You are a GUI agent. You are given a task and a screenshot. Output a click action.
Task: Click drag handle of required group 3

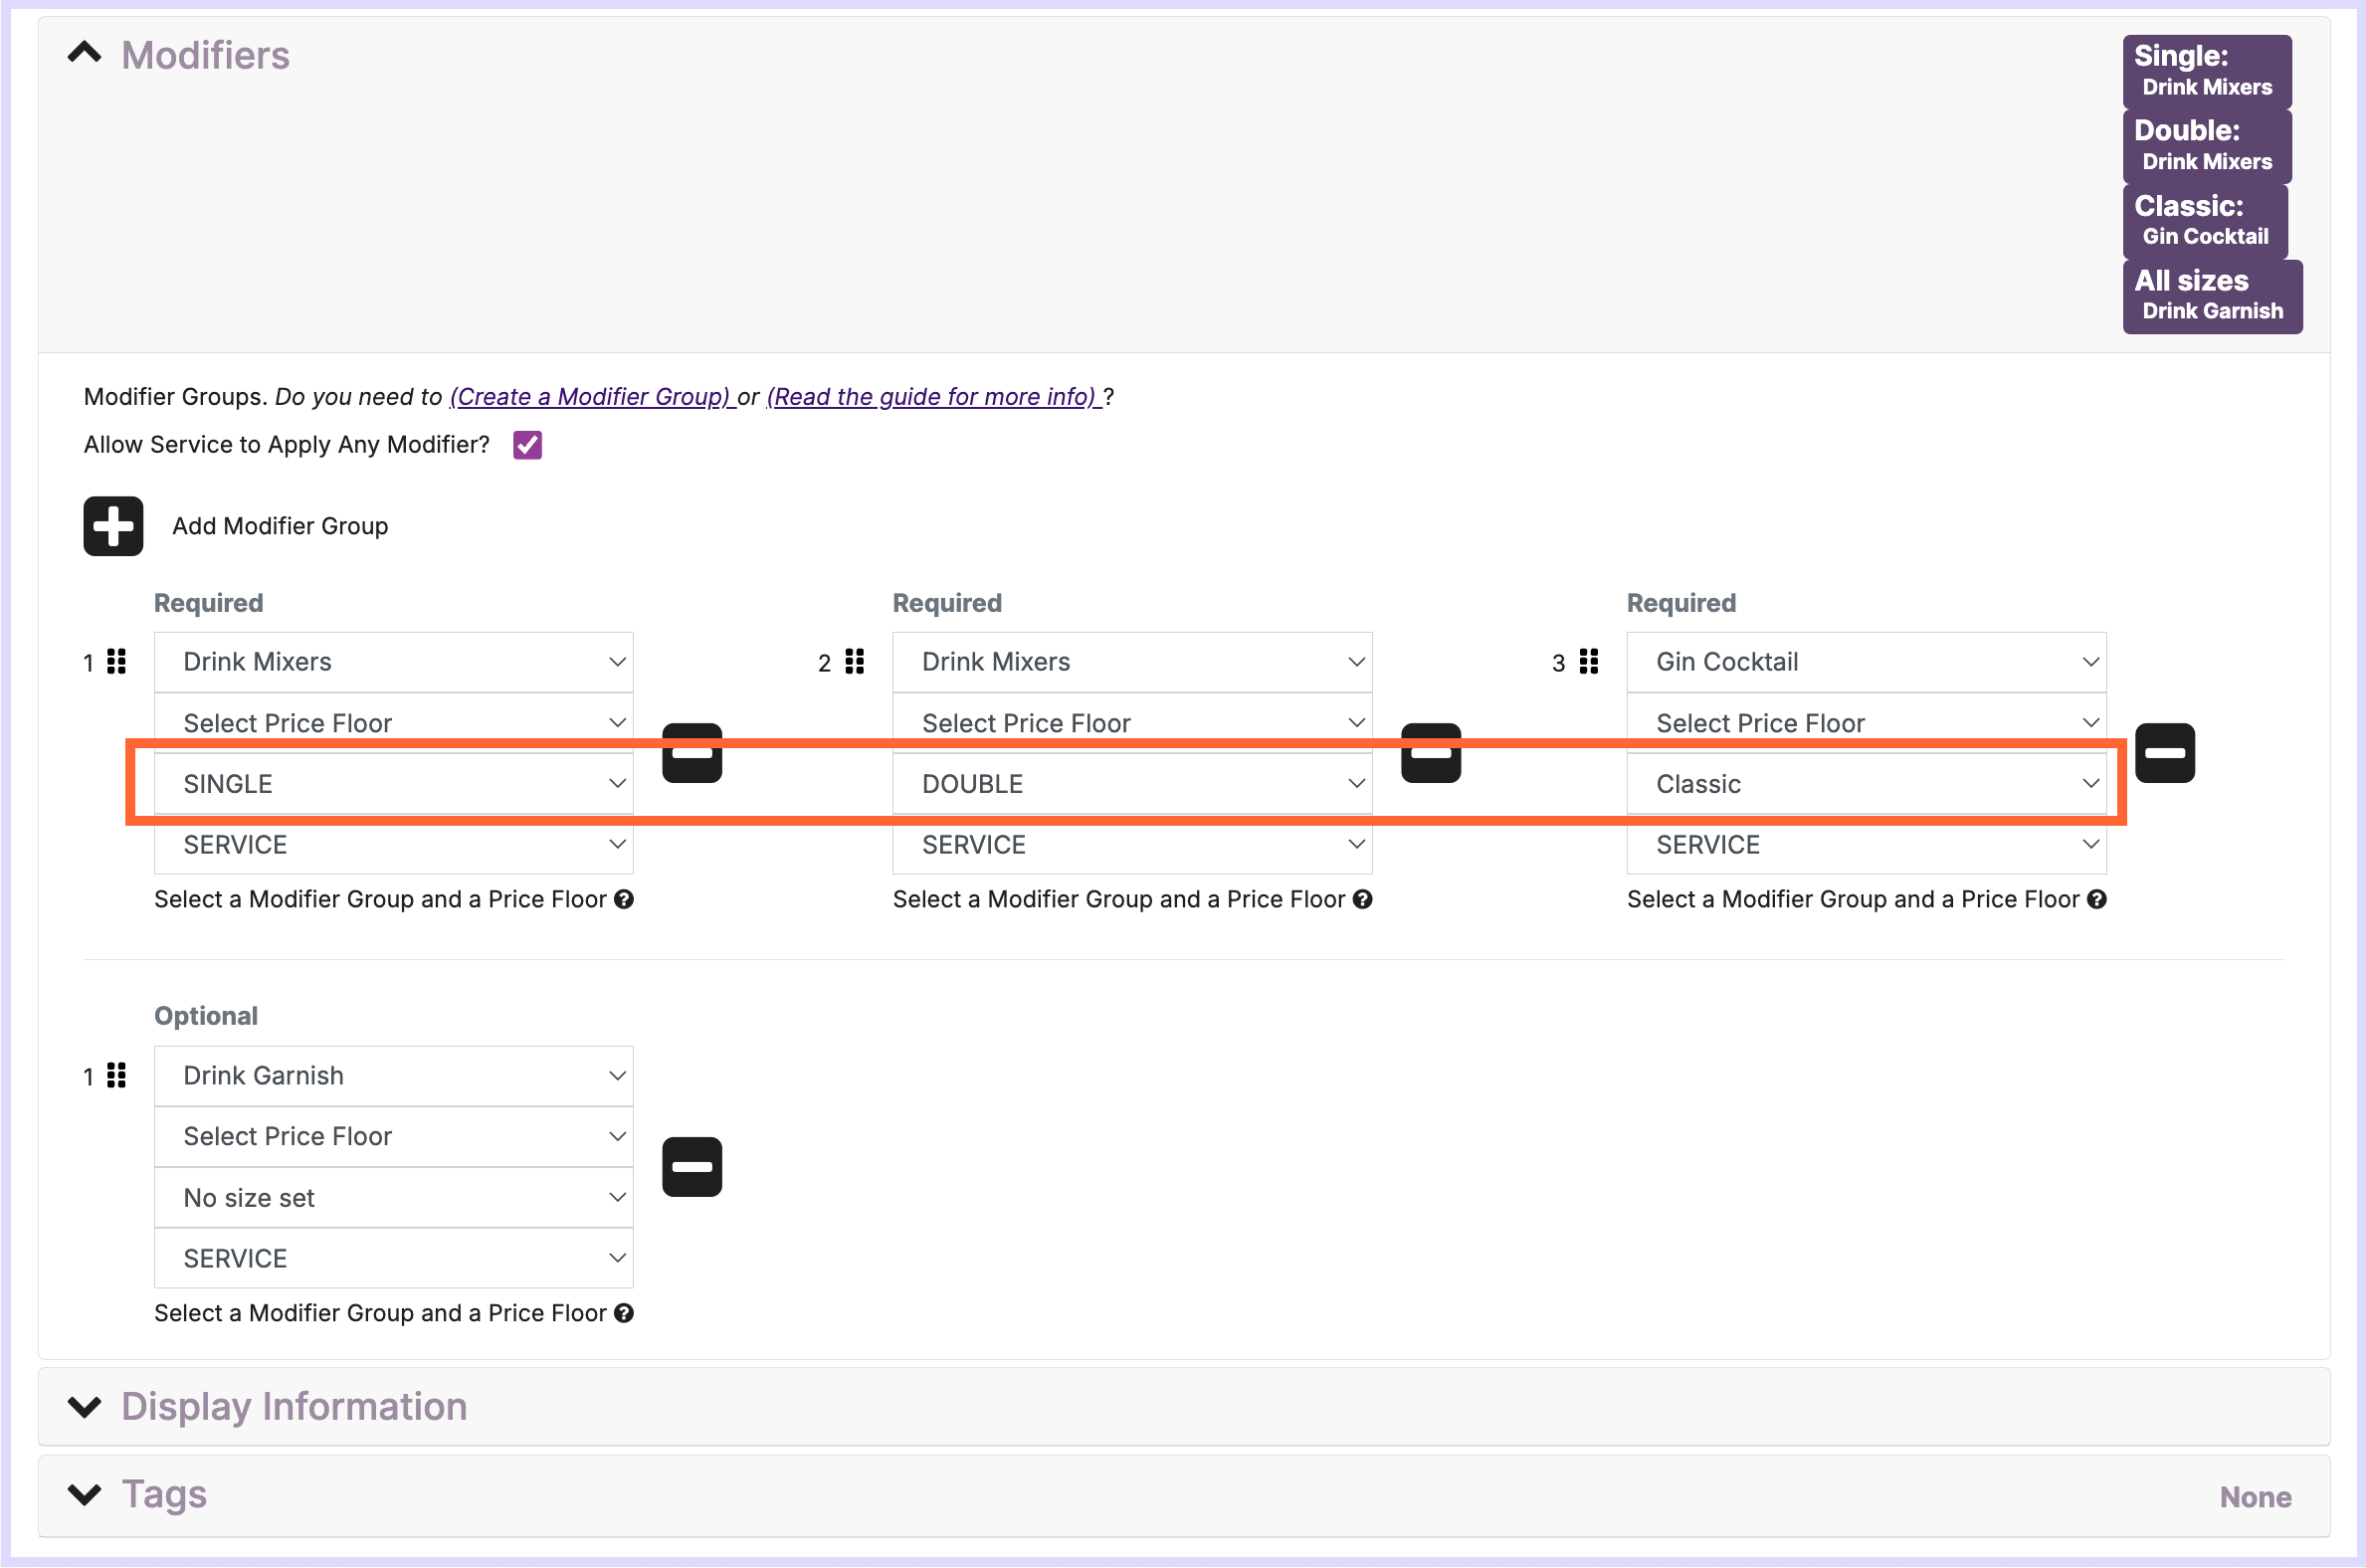pyautogui.click(x=1588, y=662)
